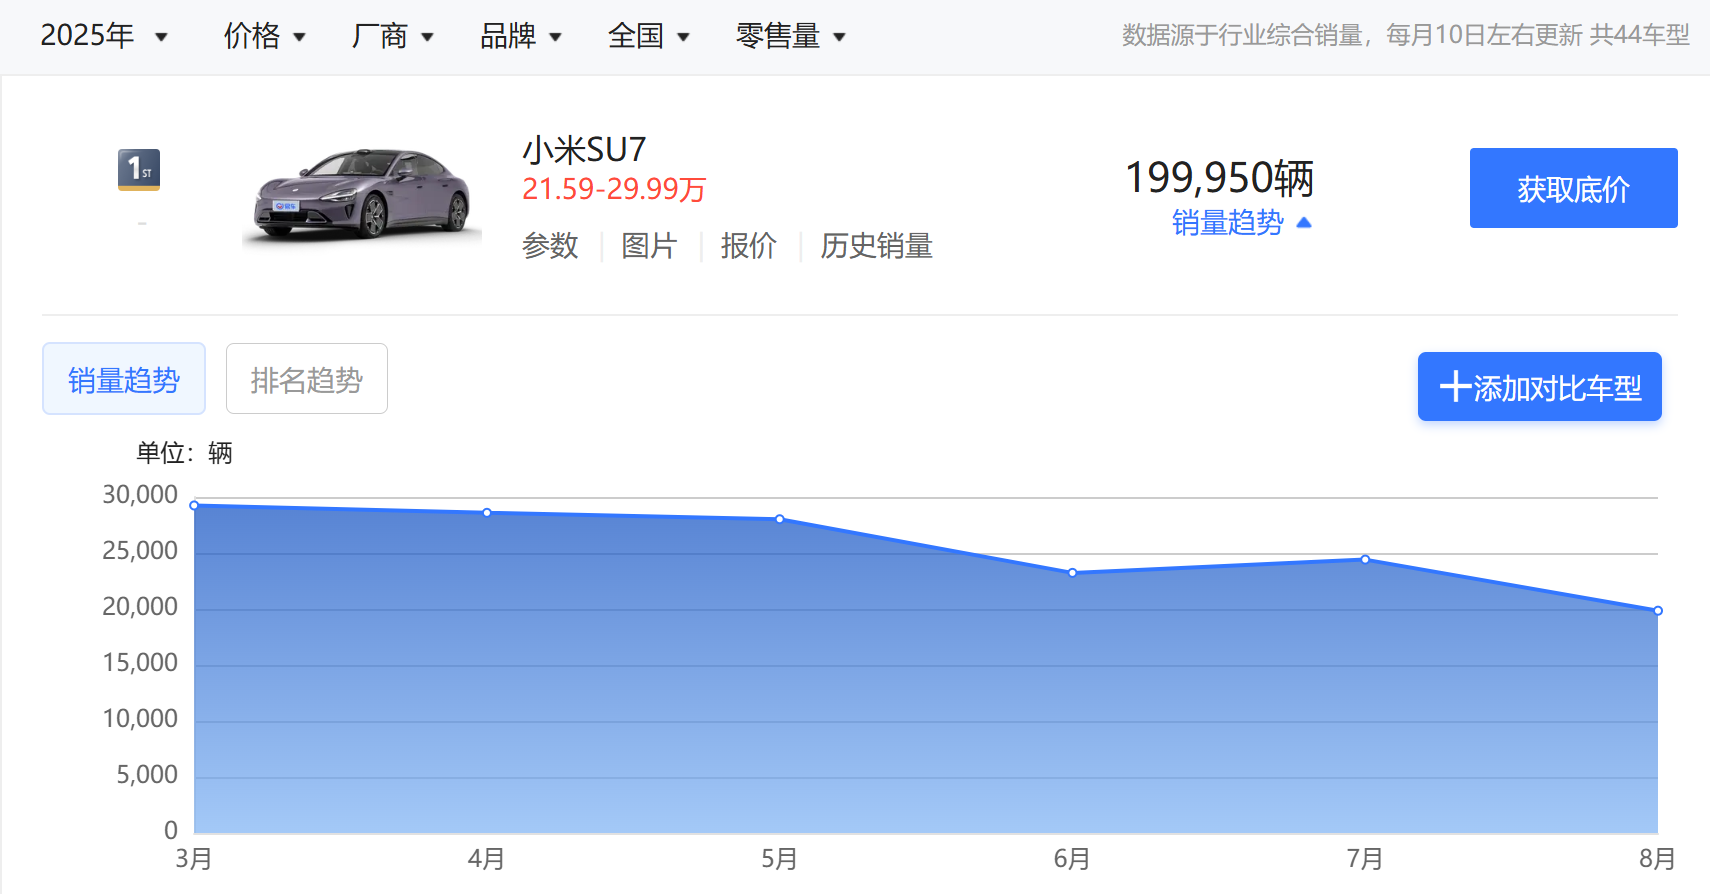
Task: Switch to the 排名趋势 ranking tab
Action: pyautogui.click(x=307, y=379)
